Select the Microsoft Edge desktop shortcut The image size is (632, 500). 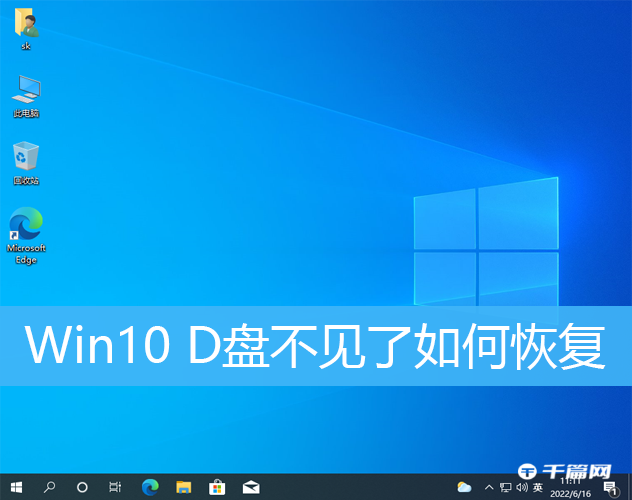[x=26, y=236]
